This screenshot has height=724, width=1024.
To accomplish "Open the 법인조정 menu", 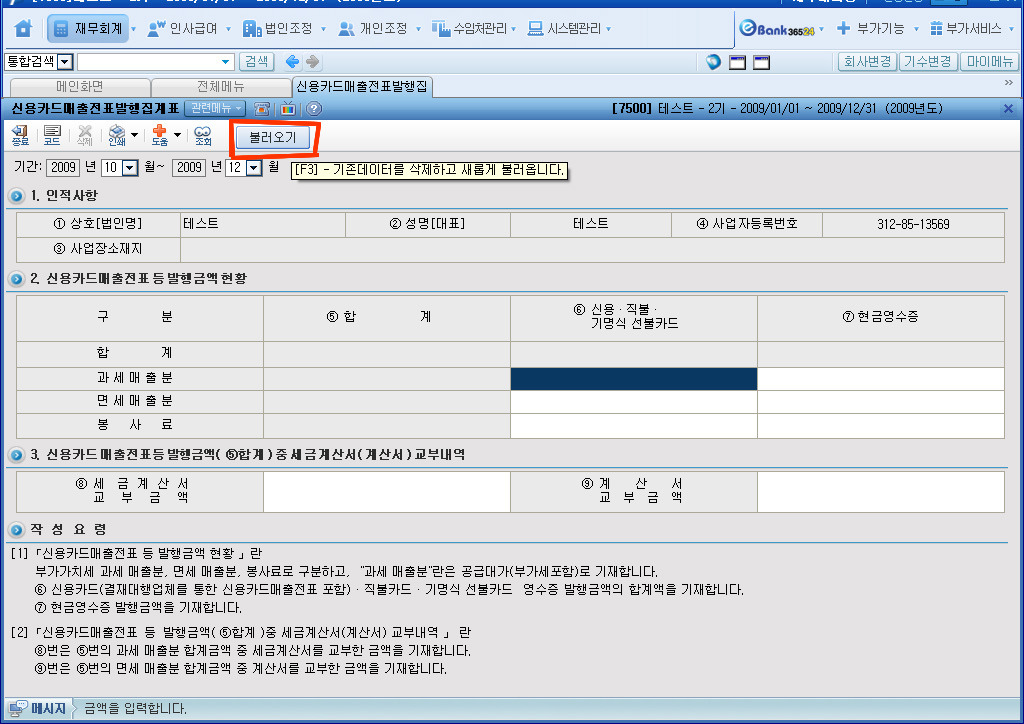I will tap(277, 29).
